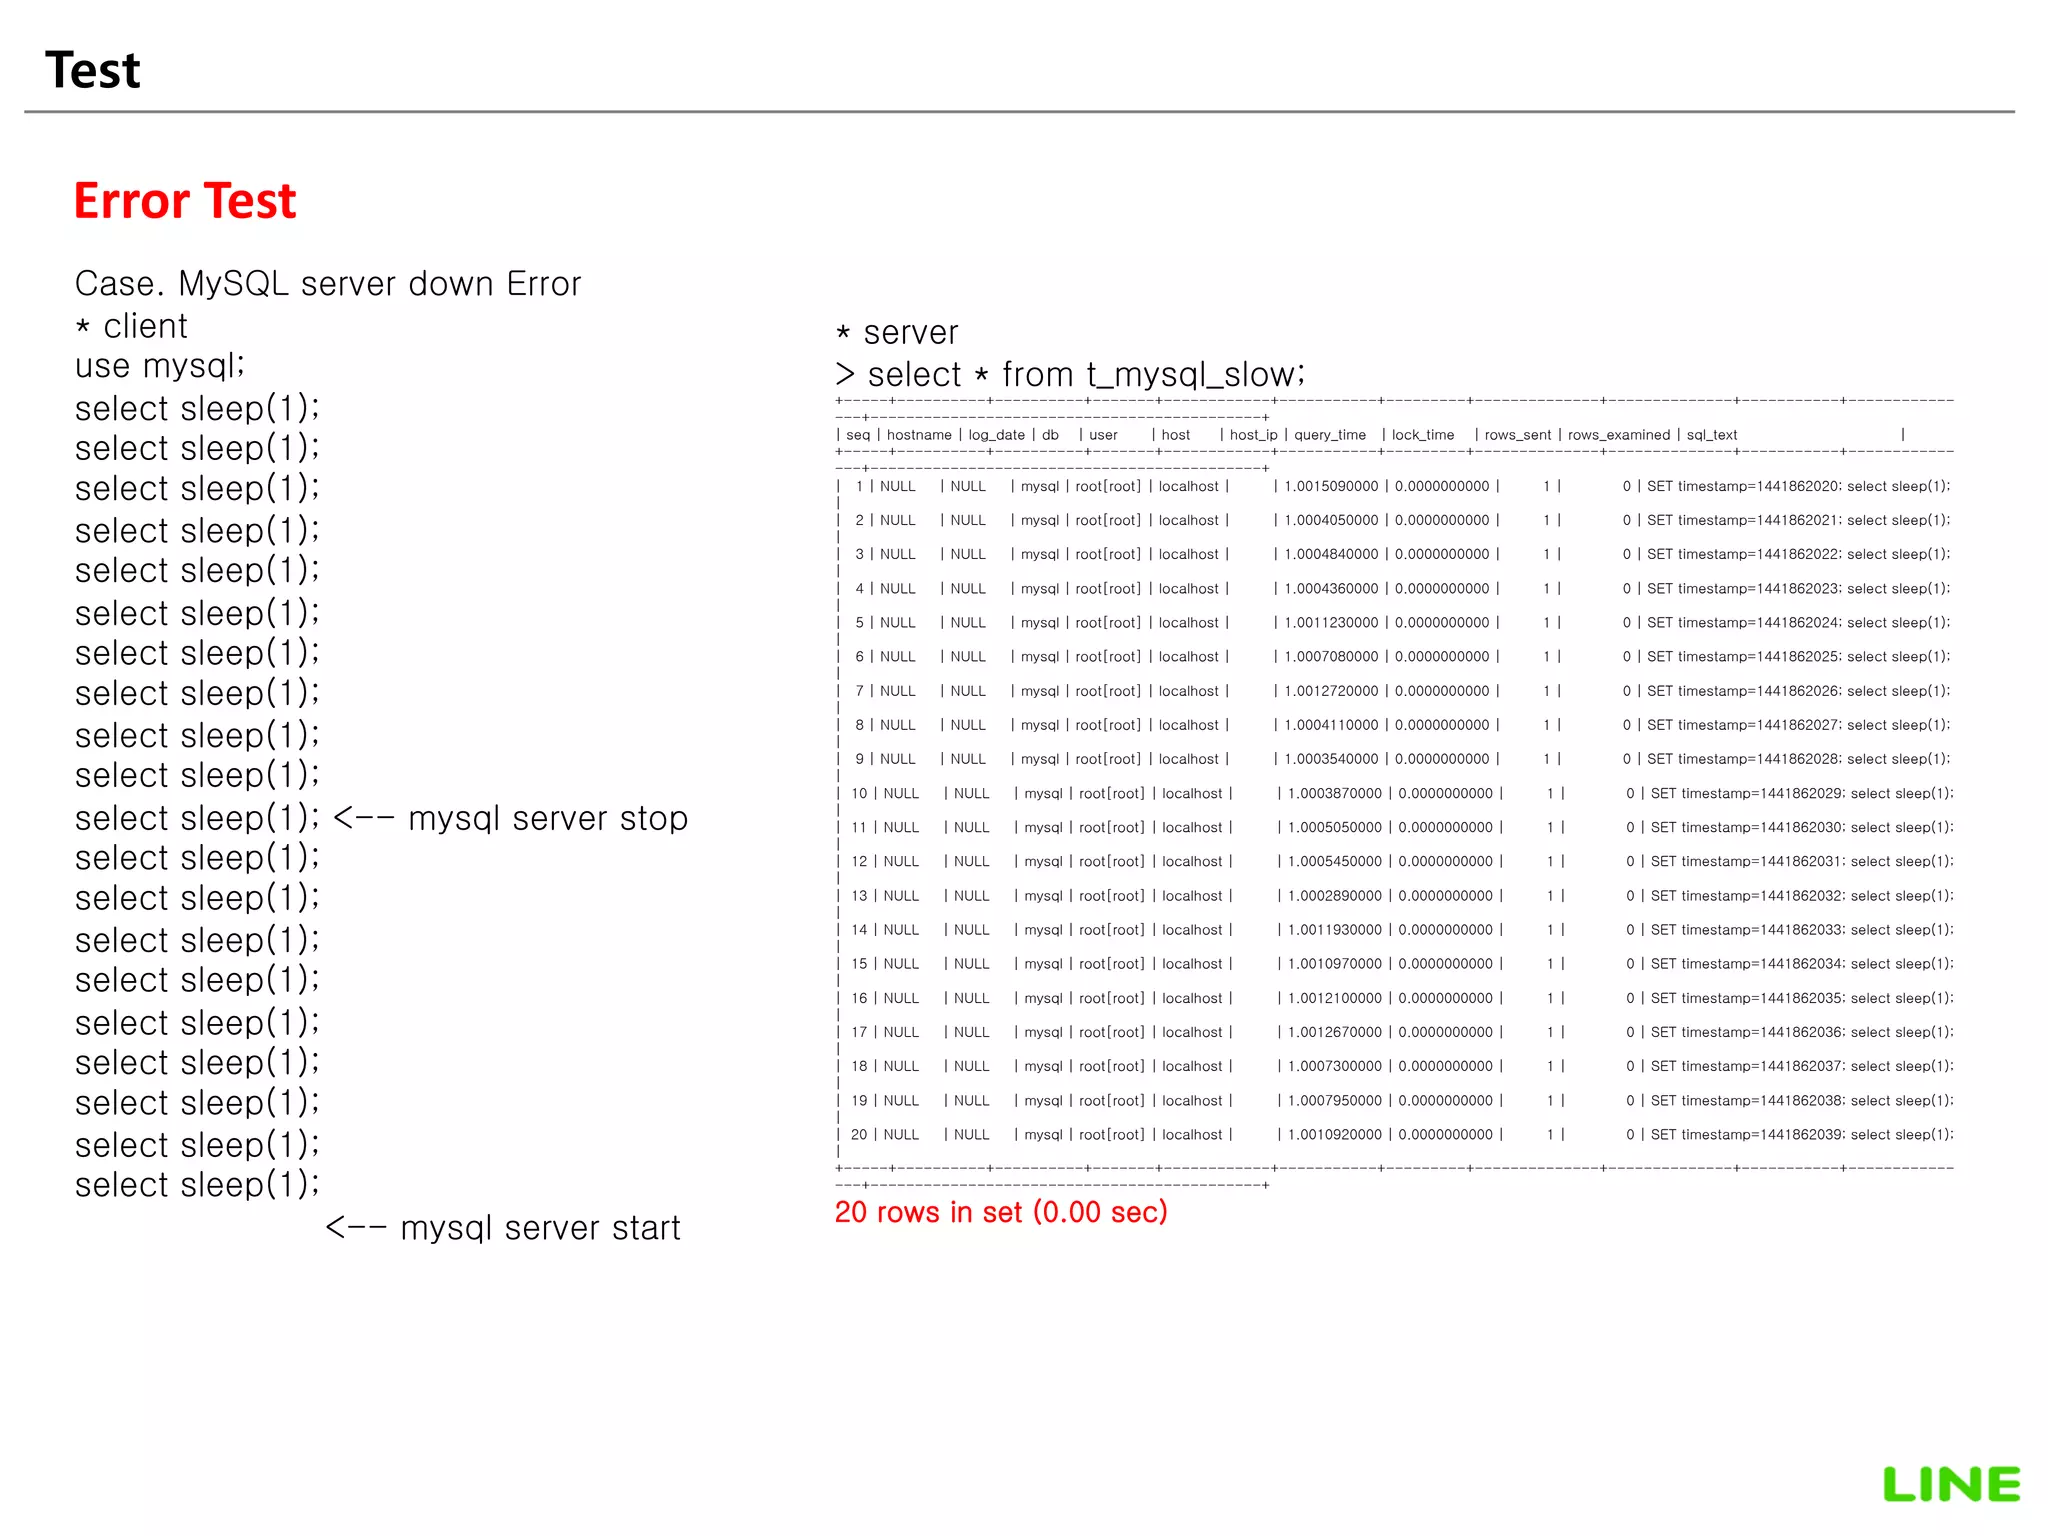Screen dimensions: 2048x1536
Task: Click the "seq" column header
Action: pyautogui.click(x=858, y=435)
